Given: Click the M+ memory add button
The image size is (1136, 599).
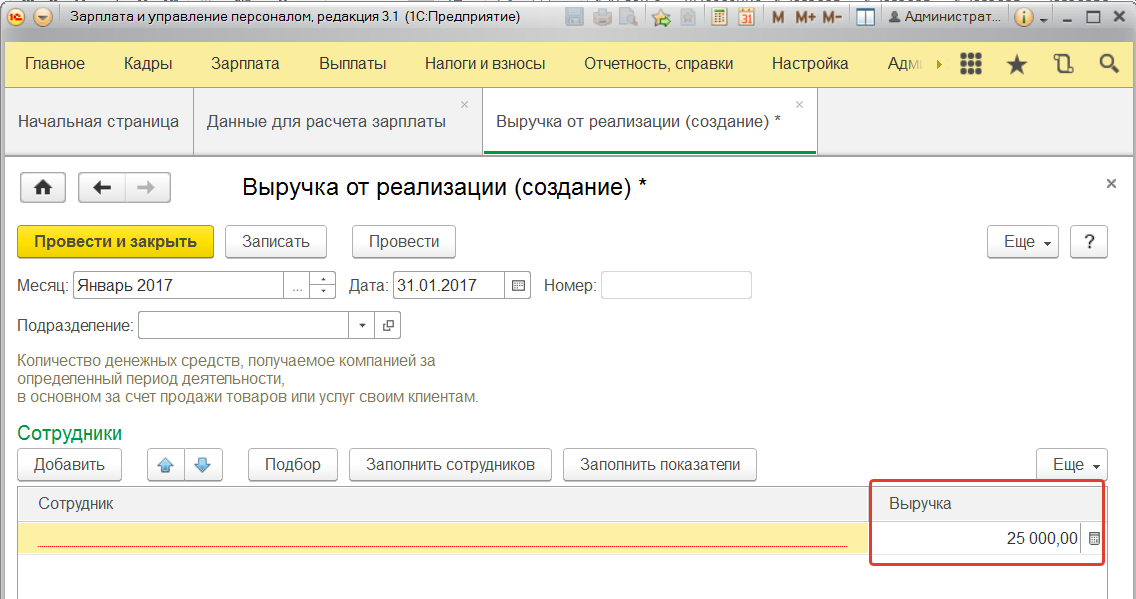Looking at the screenshot, I should (805, 17).
